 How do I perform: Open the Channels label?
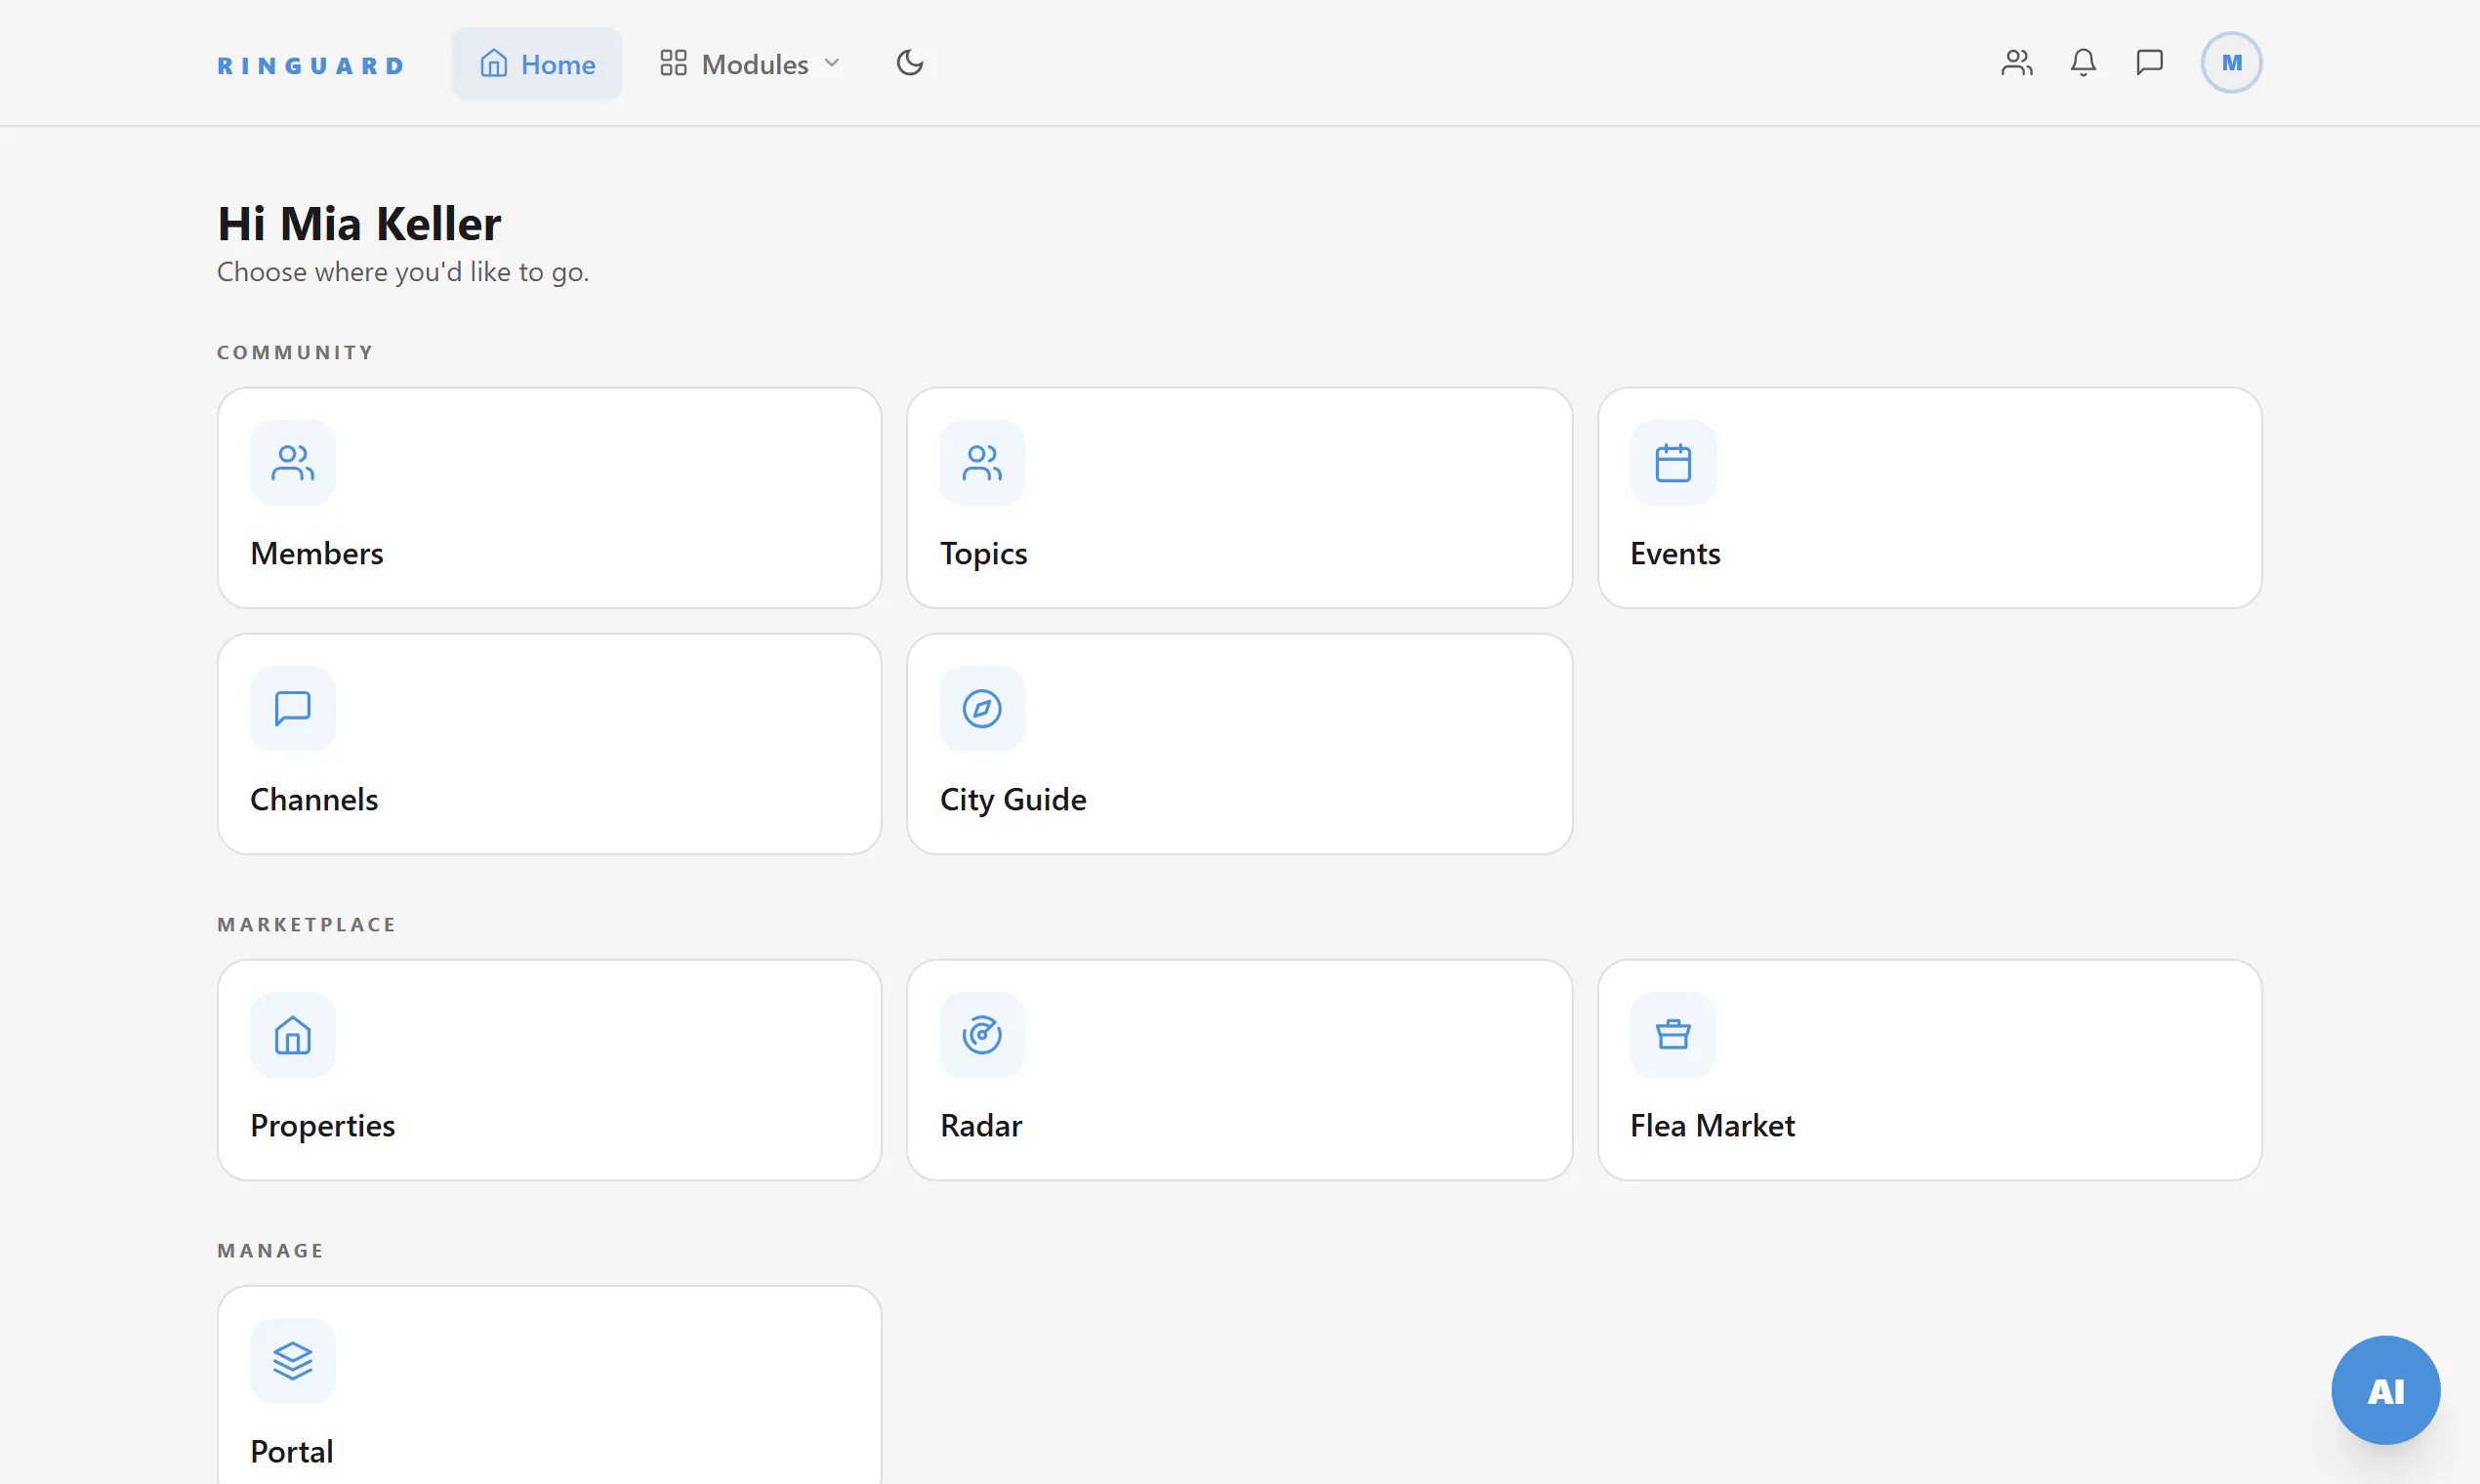pyautogui.click(x=314, y=799)
